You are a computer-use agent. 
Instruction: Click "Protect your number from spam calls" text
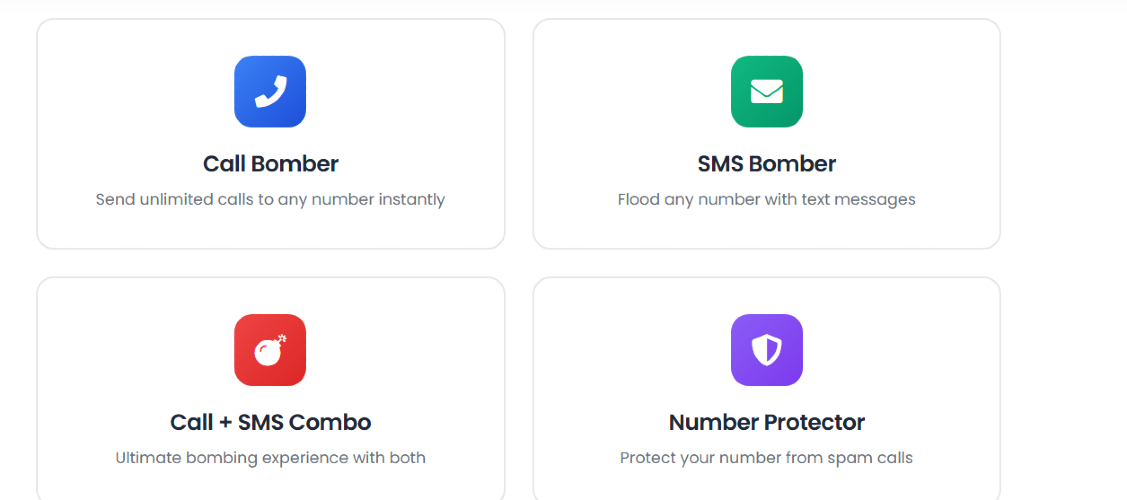coord(766,458)
